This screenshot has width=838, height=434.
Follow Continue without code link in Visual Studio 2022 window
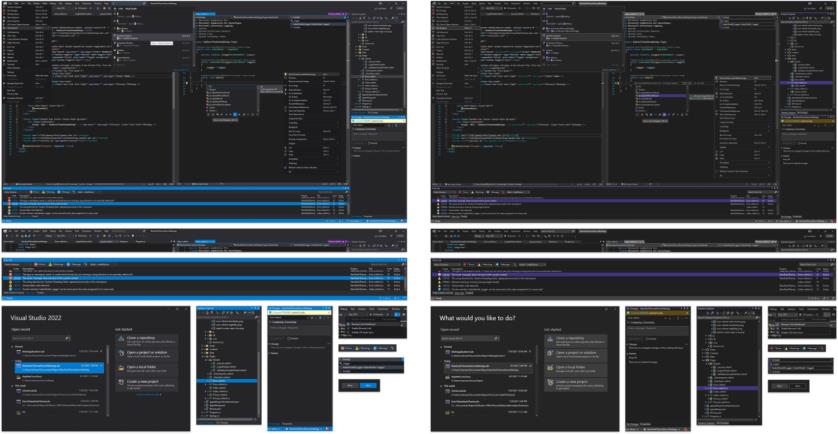pos(149,394)
